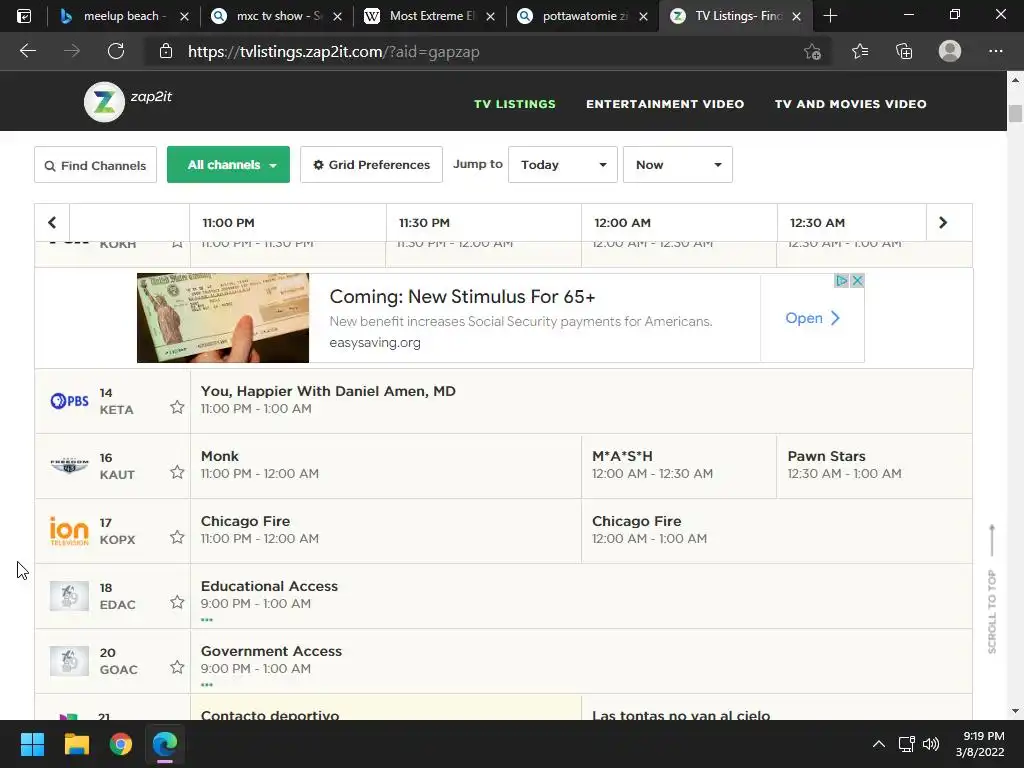Switch to the pottawatomie search tab
The height and width of the screenshot is (768, 1024).
(583, 16)
